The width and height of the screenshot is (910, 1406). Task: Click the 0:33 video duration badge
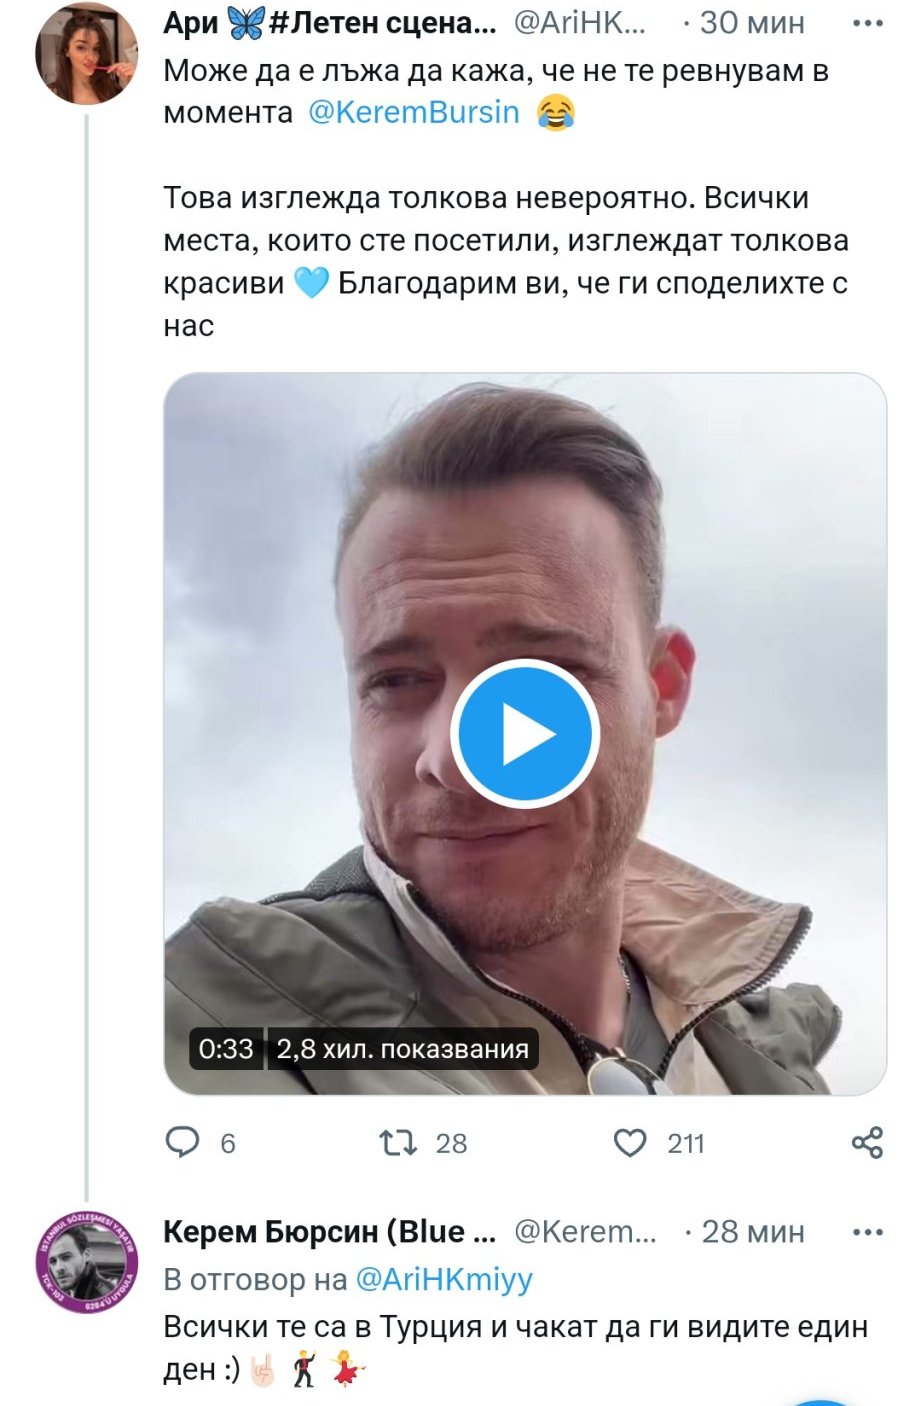coord(226,1049)
